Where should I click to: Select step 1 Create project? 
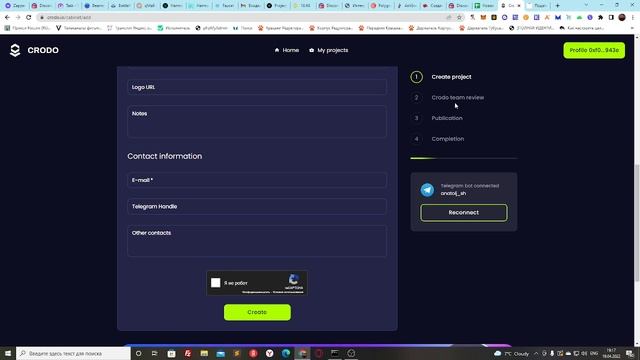click(x=441, y=77)
